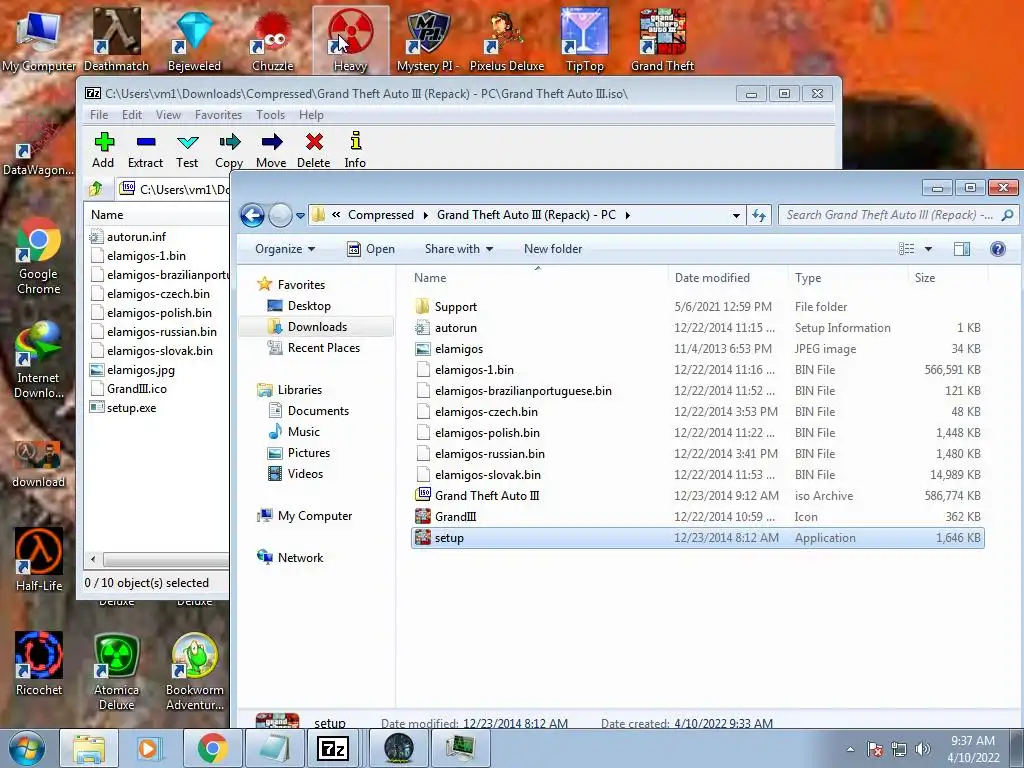This screenshot has width=1024, height=768.
Task: Select the GrandIII icon file in Explorer
Action: click(455, 517)
